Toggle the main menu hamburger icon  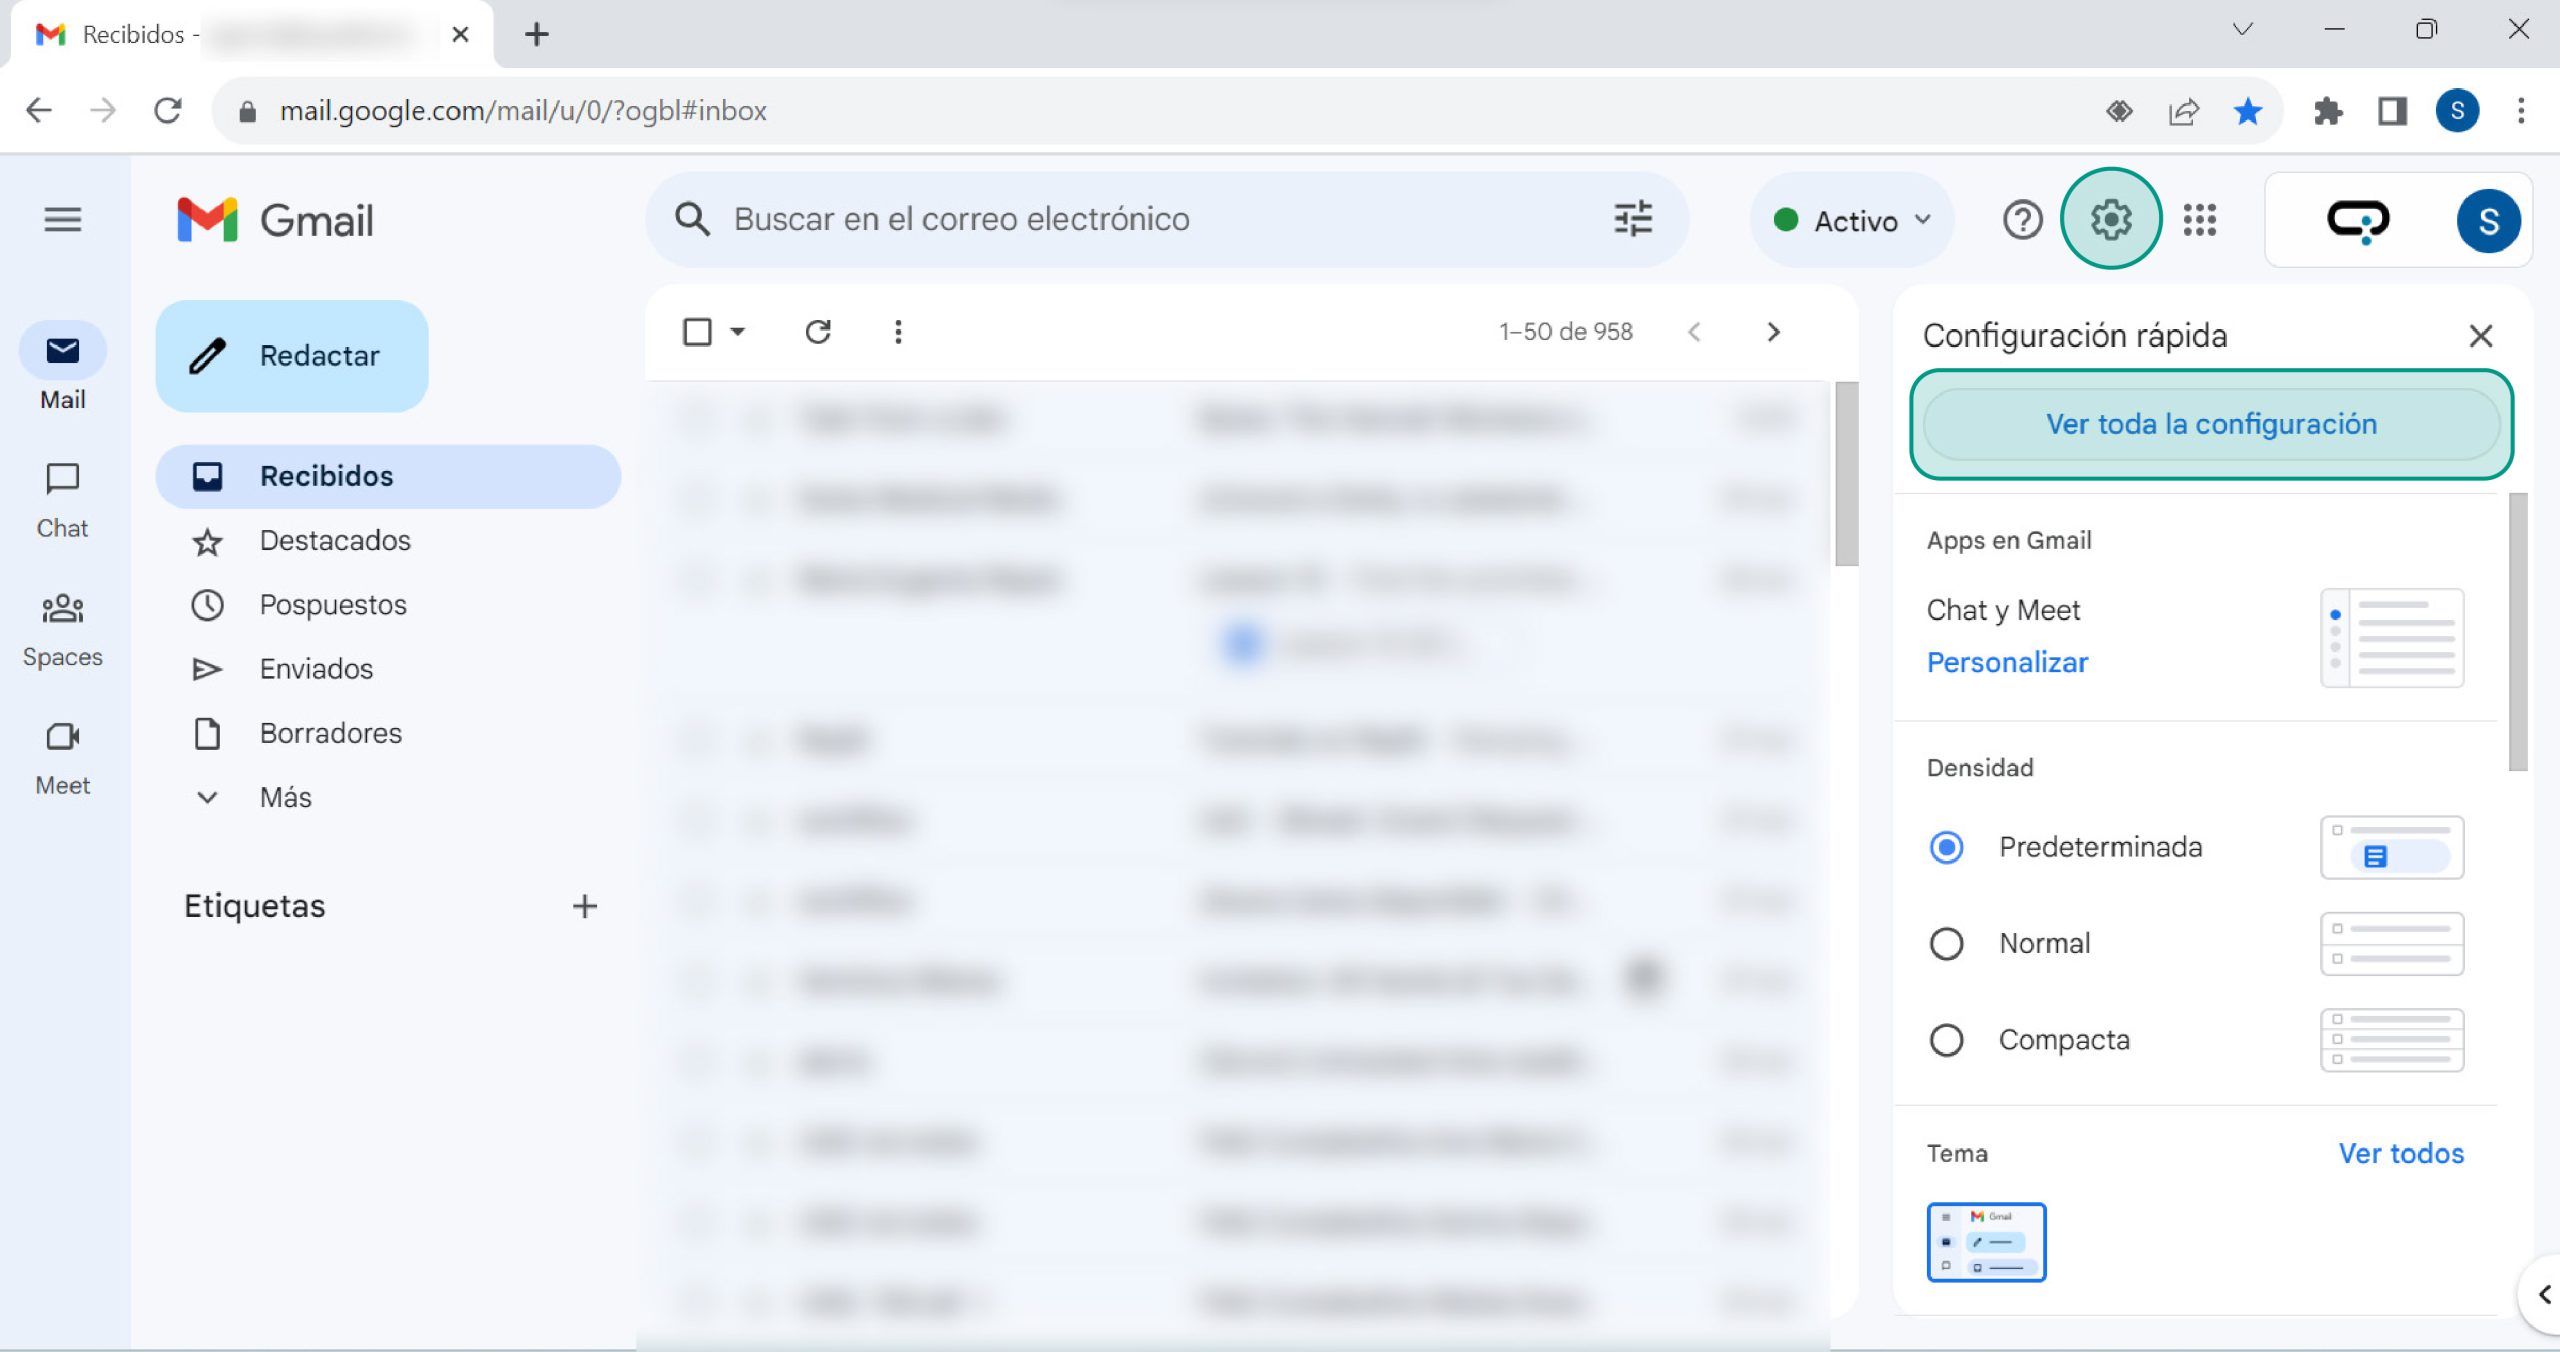[62, 219]
